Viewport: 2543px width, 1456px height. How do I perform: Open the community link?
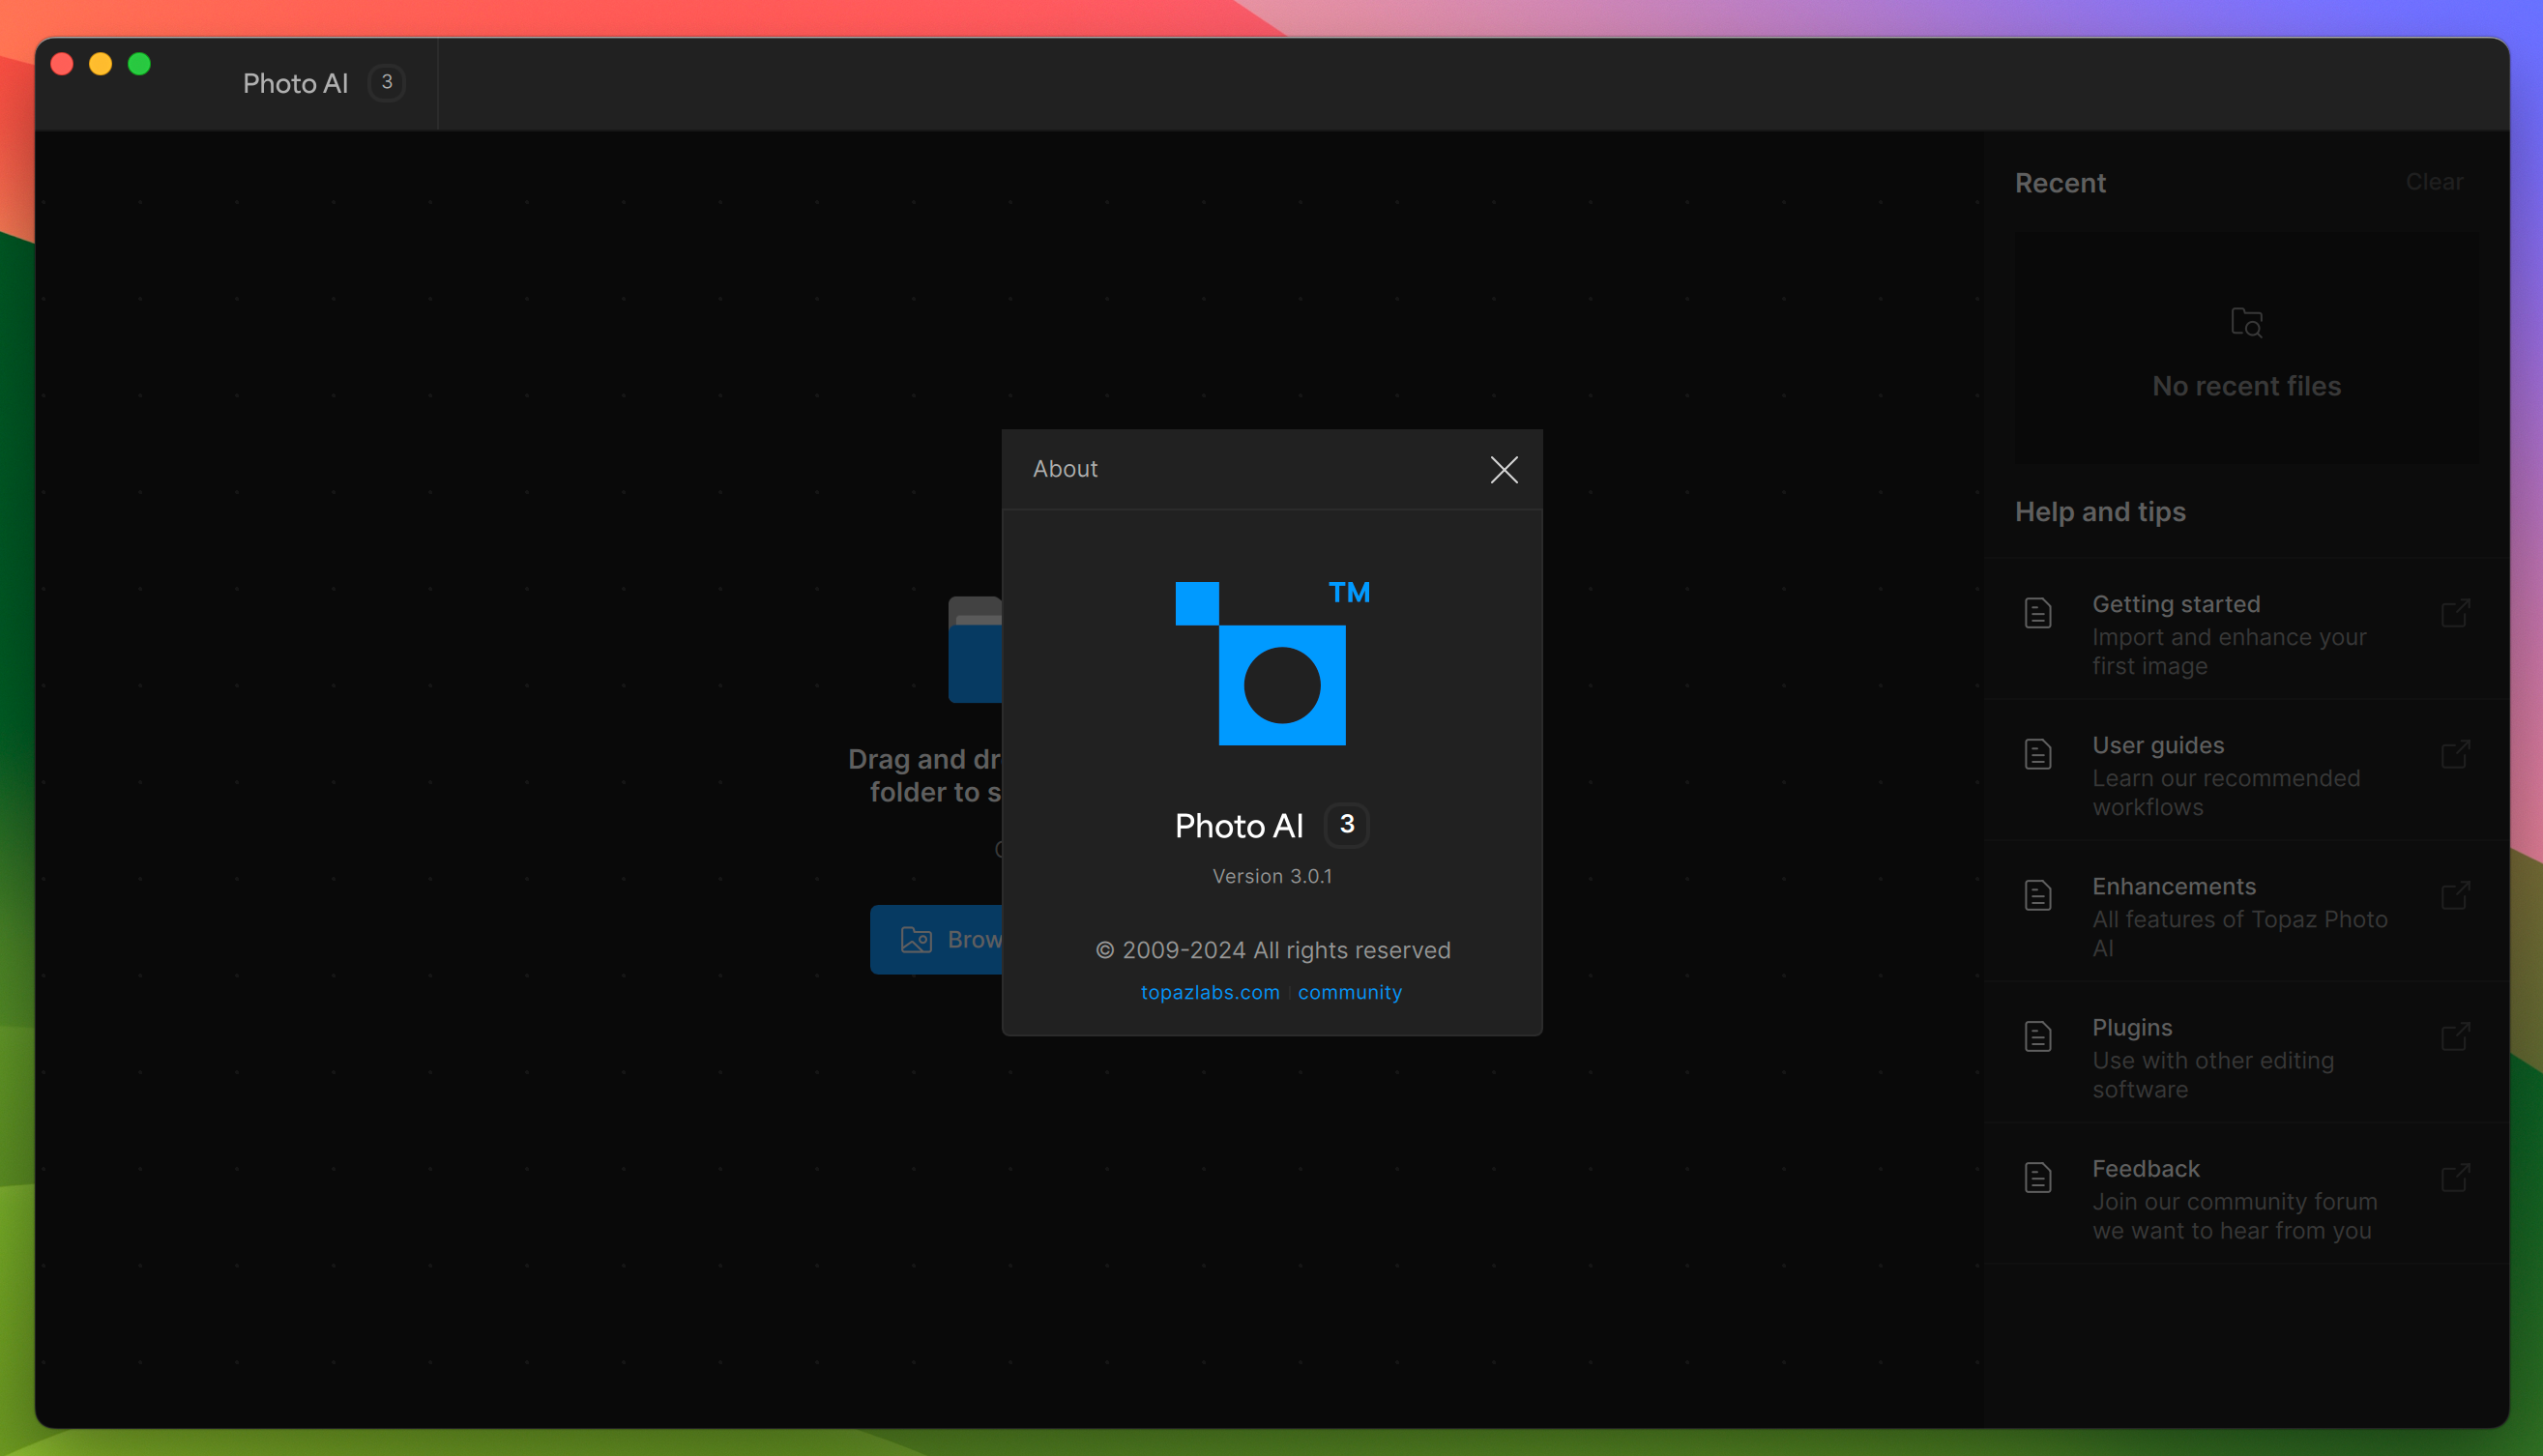point(1349,992)
